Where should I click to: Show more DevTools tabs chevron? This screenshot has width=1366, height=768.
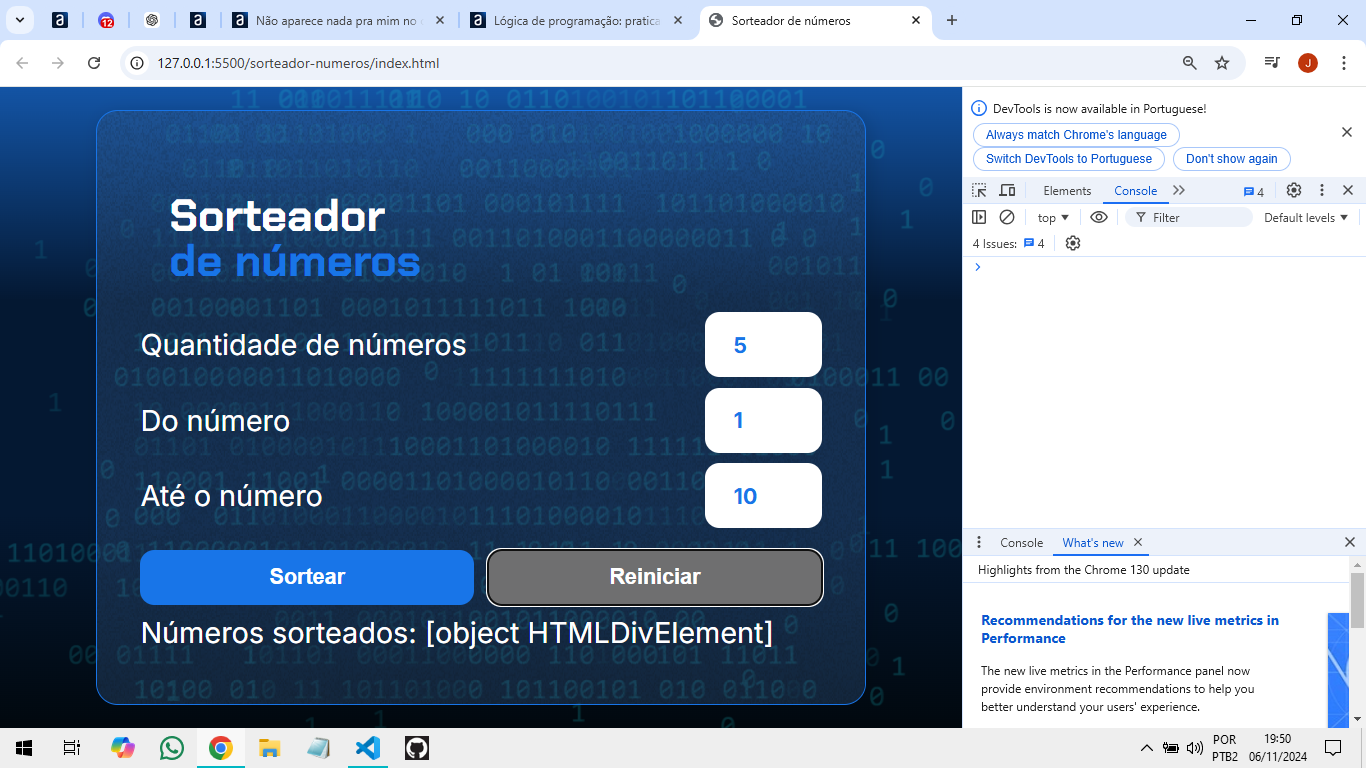[1179, 190]
